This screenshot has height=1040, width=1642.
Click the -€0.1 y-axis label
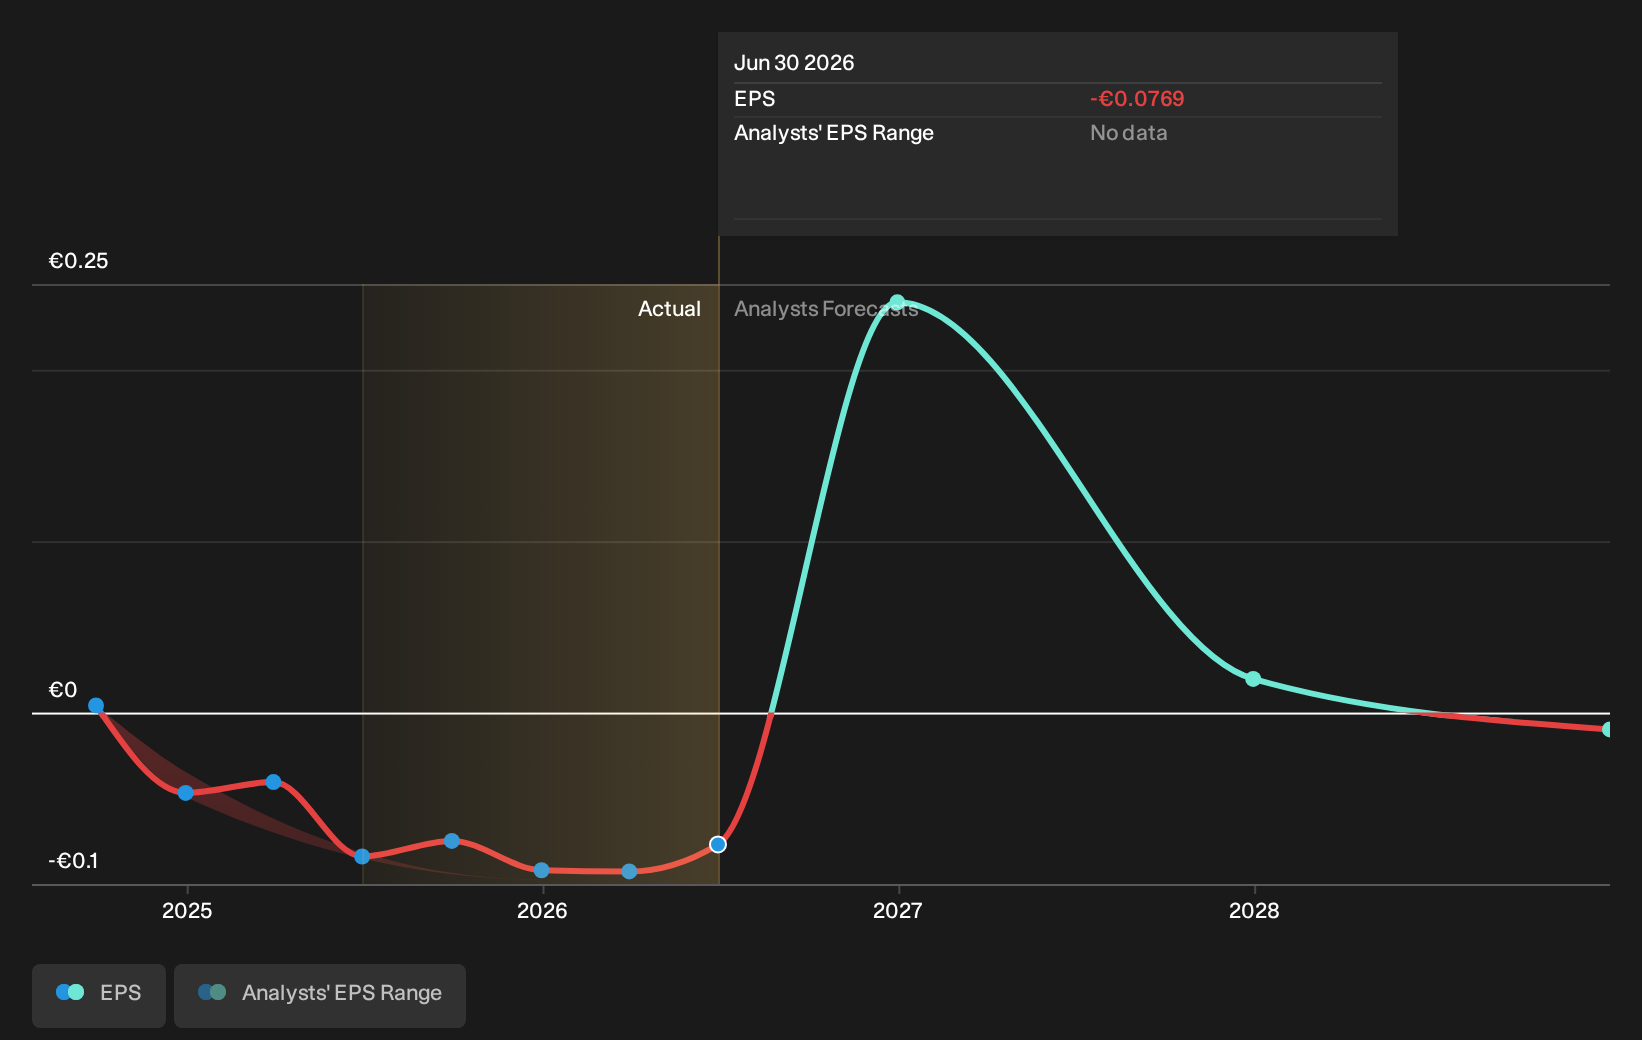[x=73, y=861]
